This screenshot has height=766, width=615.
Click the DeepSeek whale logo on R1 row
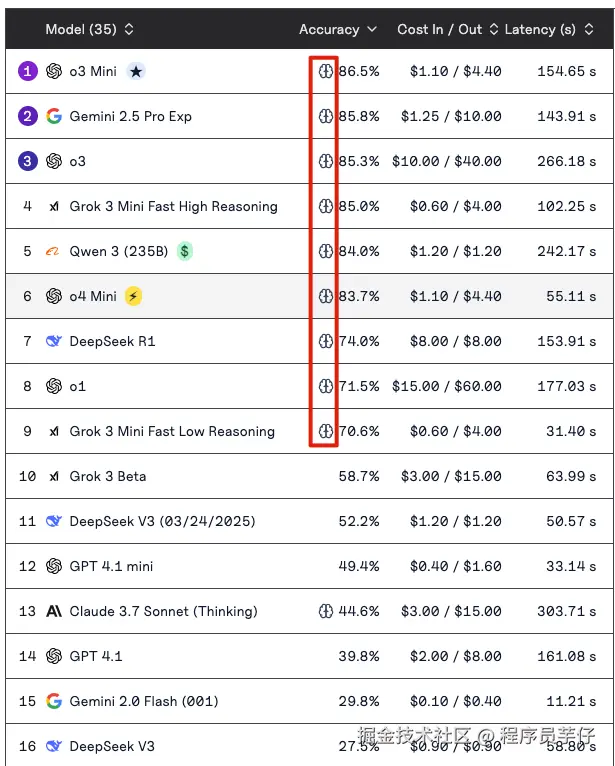(54, 341)
